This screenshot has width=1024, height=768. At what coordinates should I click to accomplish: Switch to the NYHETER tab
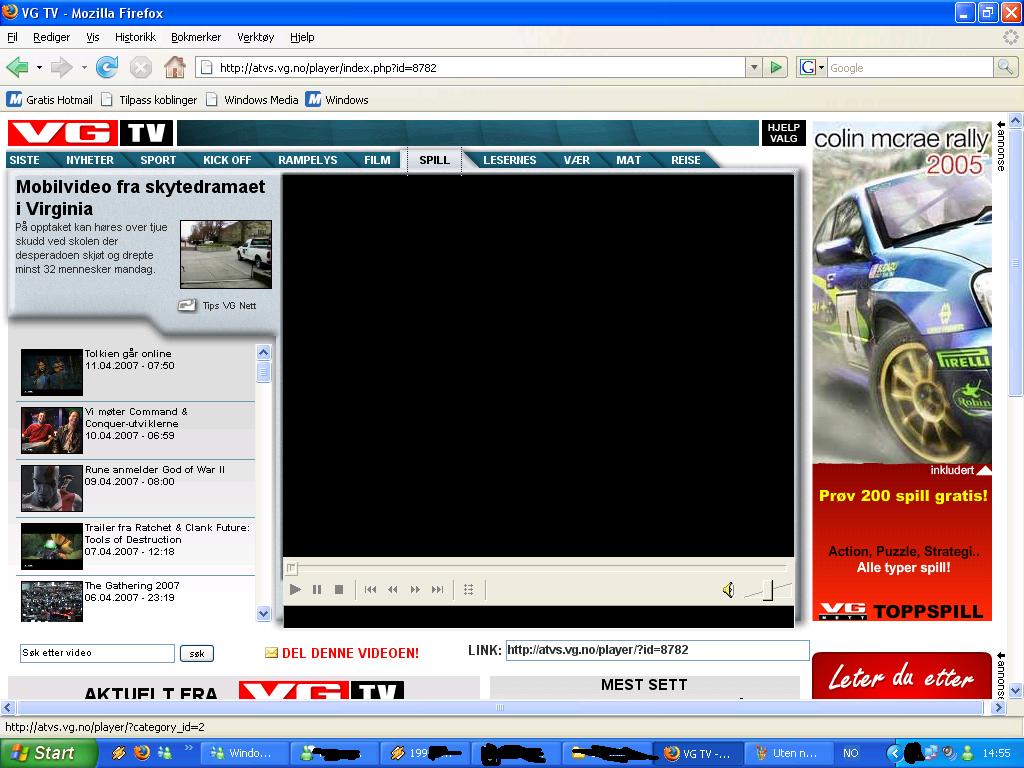(x=89, y=160)
